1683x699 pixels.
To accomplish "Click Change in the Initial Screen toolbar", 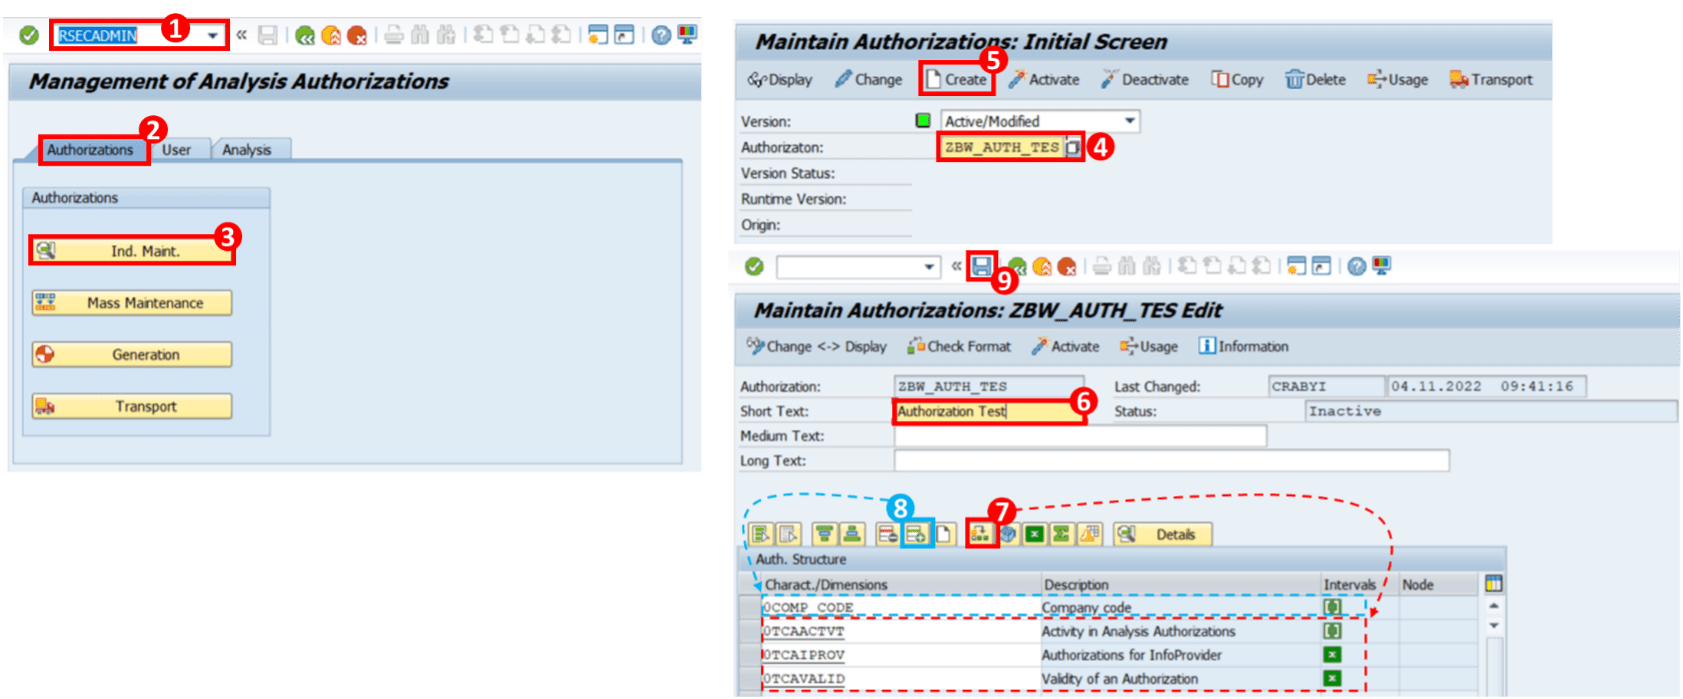I will [869, 80].
